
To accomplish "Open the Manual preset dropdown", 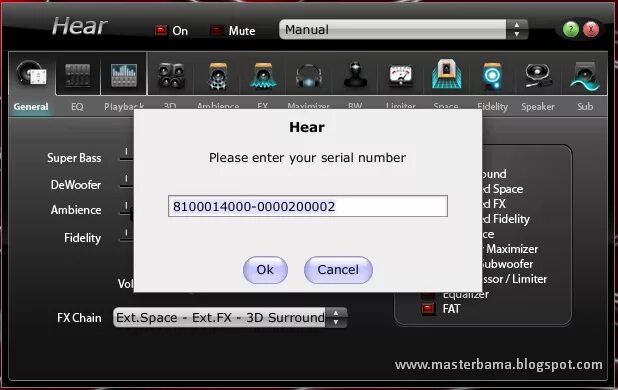I will point(403,29).
